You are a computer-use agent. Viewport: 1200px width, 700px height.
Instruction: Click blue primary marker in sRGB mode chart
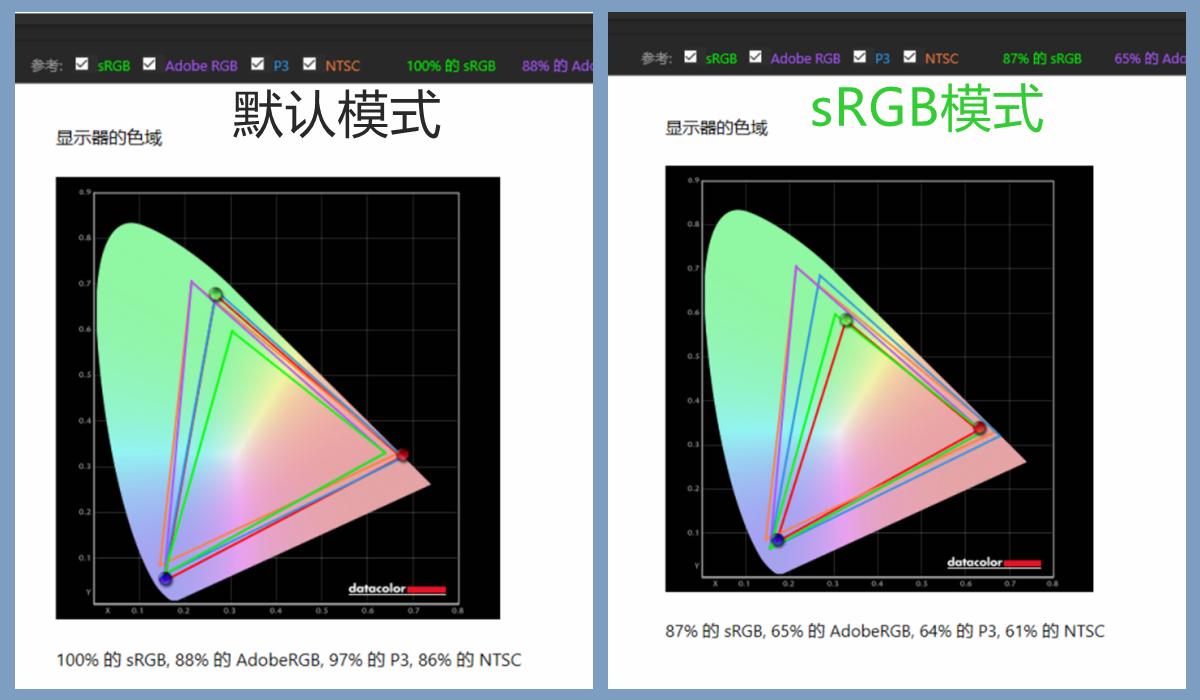click(x=778, y=540)
